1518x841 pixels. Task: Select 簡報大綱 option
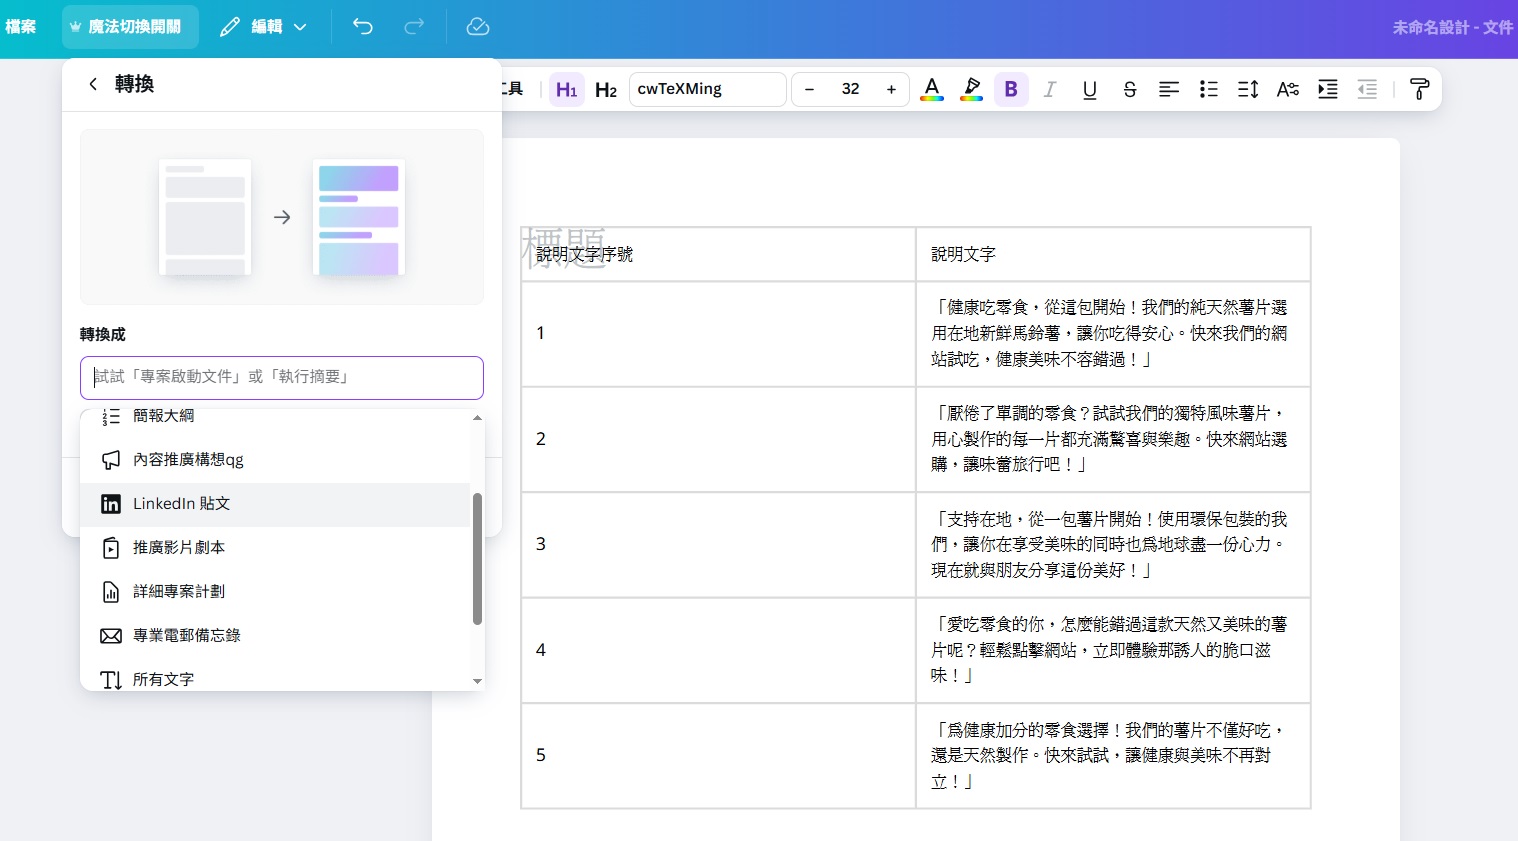pyautogui.click(x=275, y=416)
